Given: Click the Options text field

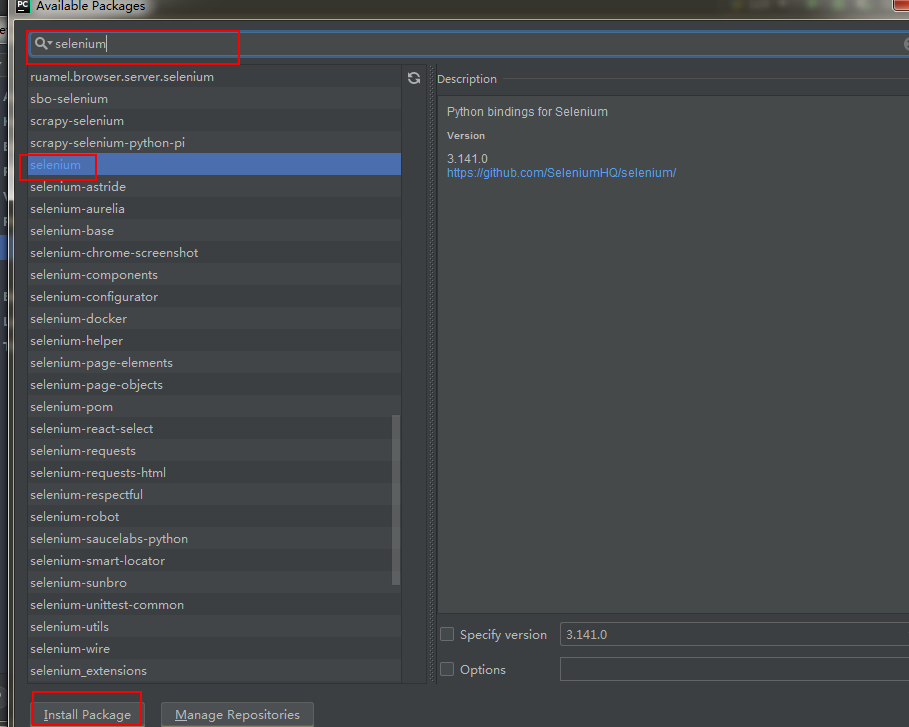Looking at the screenshot, I should [x=734, y=669].
